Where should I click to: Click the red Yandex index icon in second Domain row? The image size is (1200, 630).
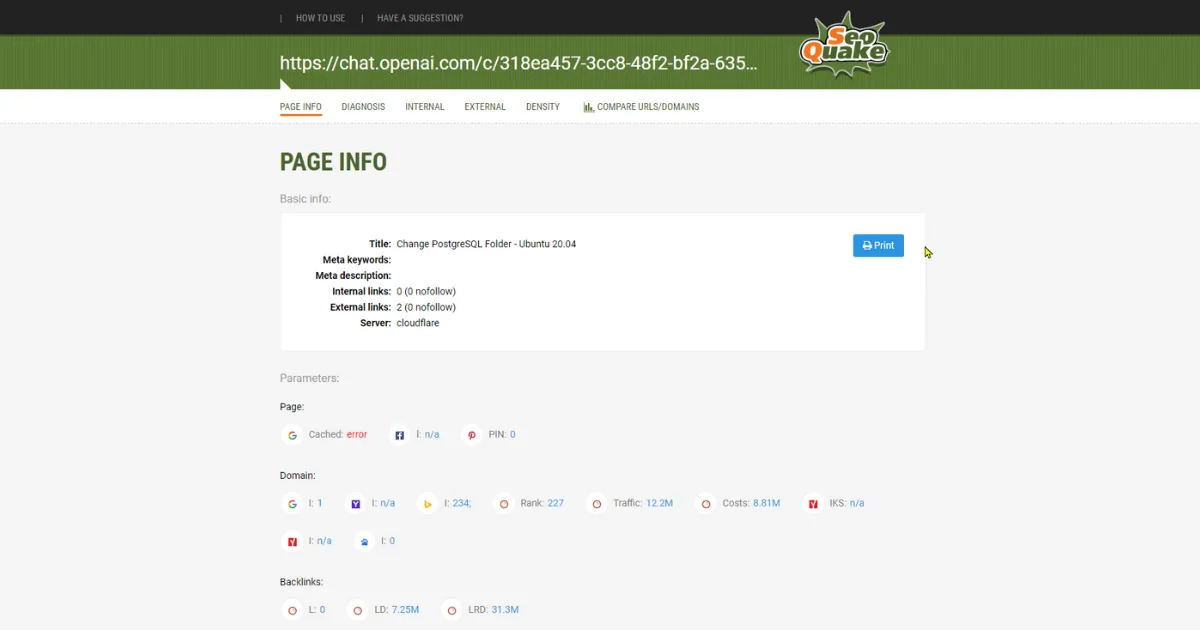(293, 541)
